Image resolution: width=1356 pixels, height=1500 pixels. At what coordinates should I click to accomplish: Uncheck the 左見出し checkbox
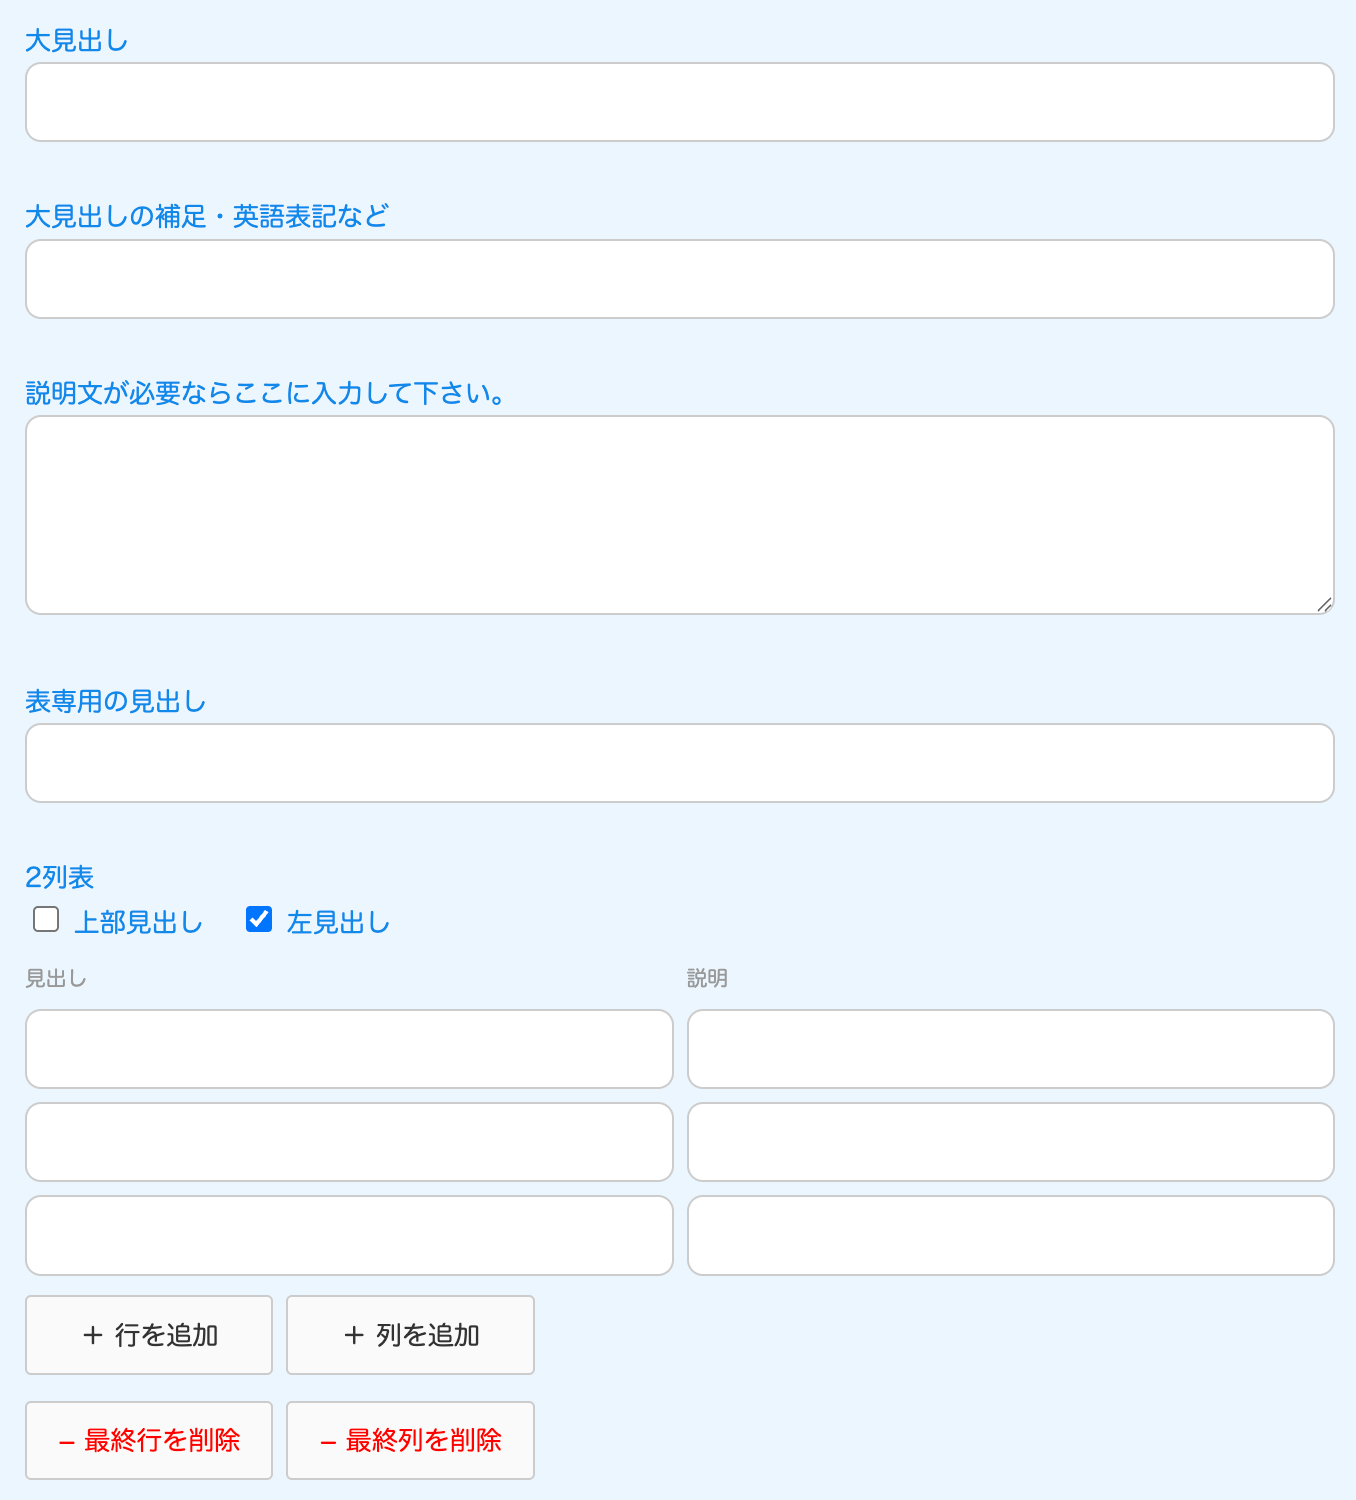pyautogui.click(x=259, y=919)
